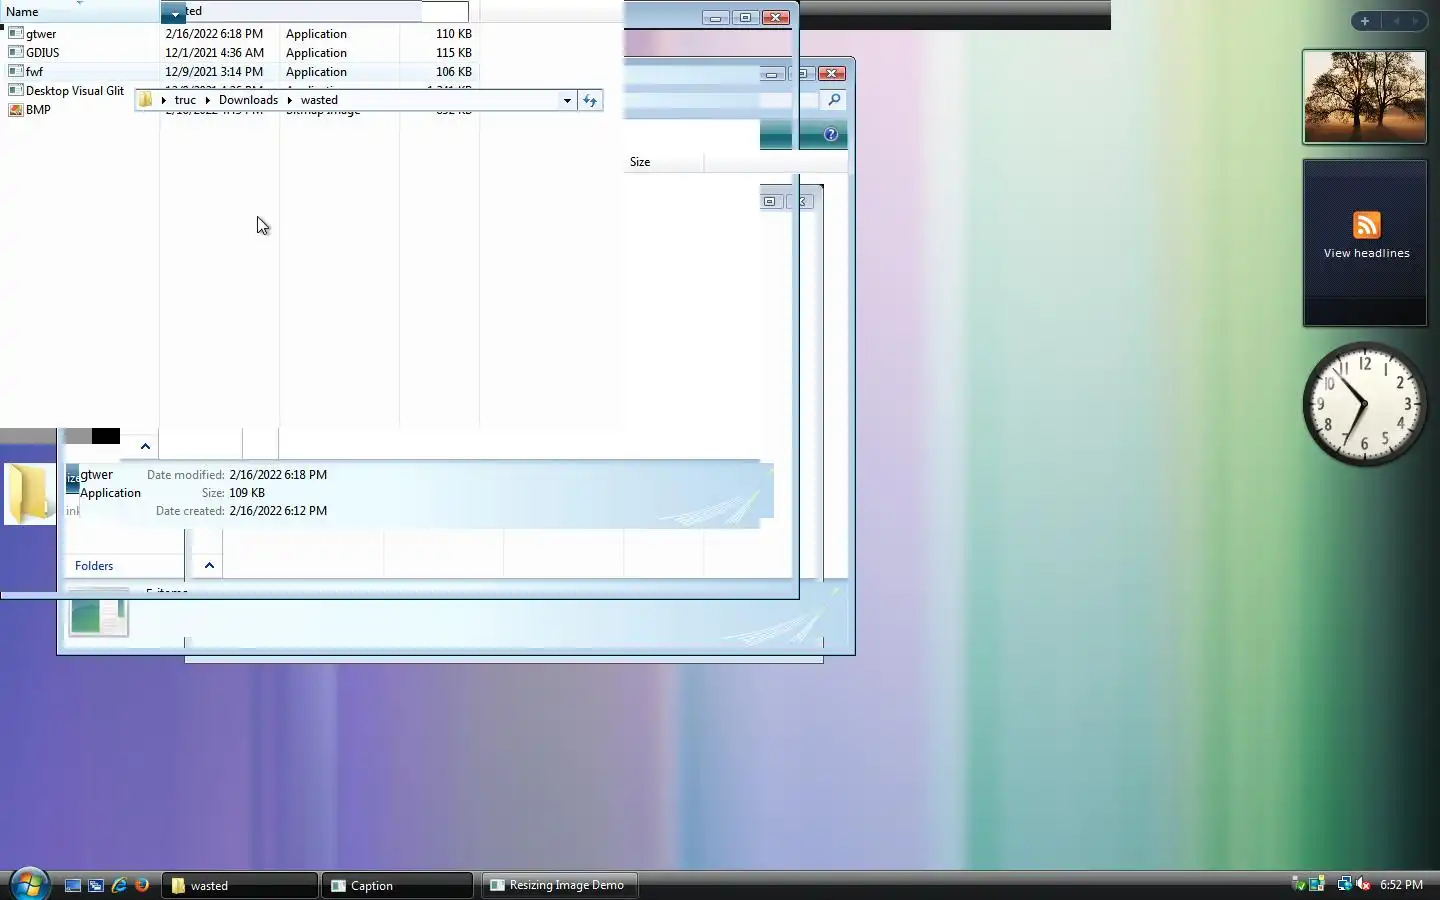Click the upper chevron above the details pane

point(145,446)
